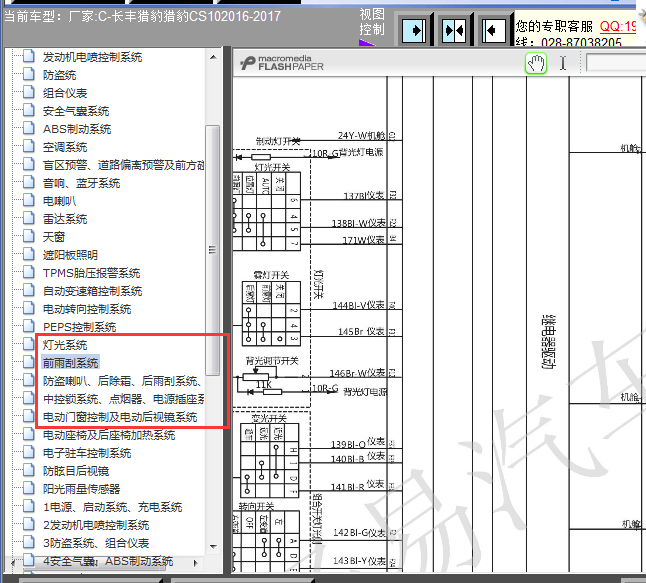This screenshot has width=646, height=583.
Task: Open 安全气囊系统 tree entry
Action: [x=76, y=111]
